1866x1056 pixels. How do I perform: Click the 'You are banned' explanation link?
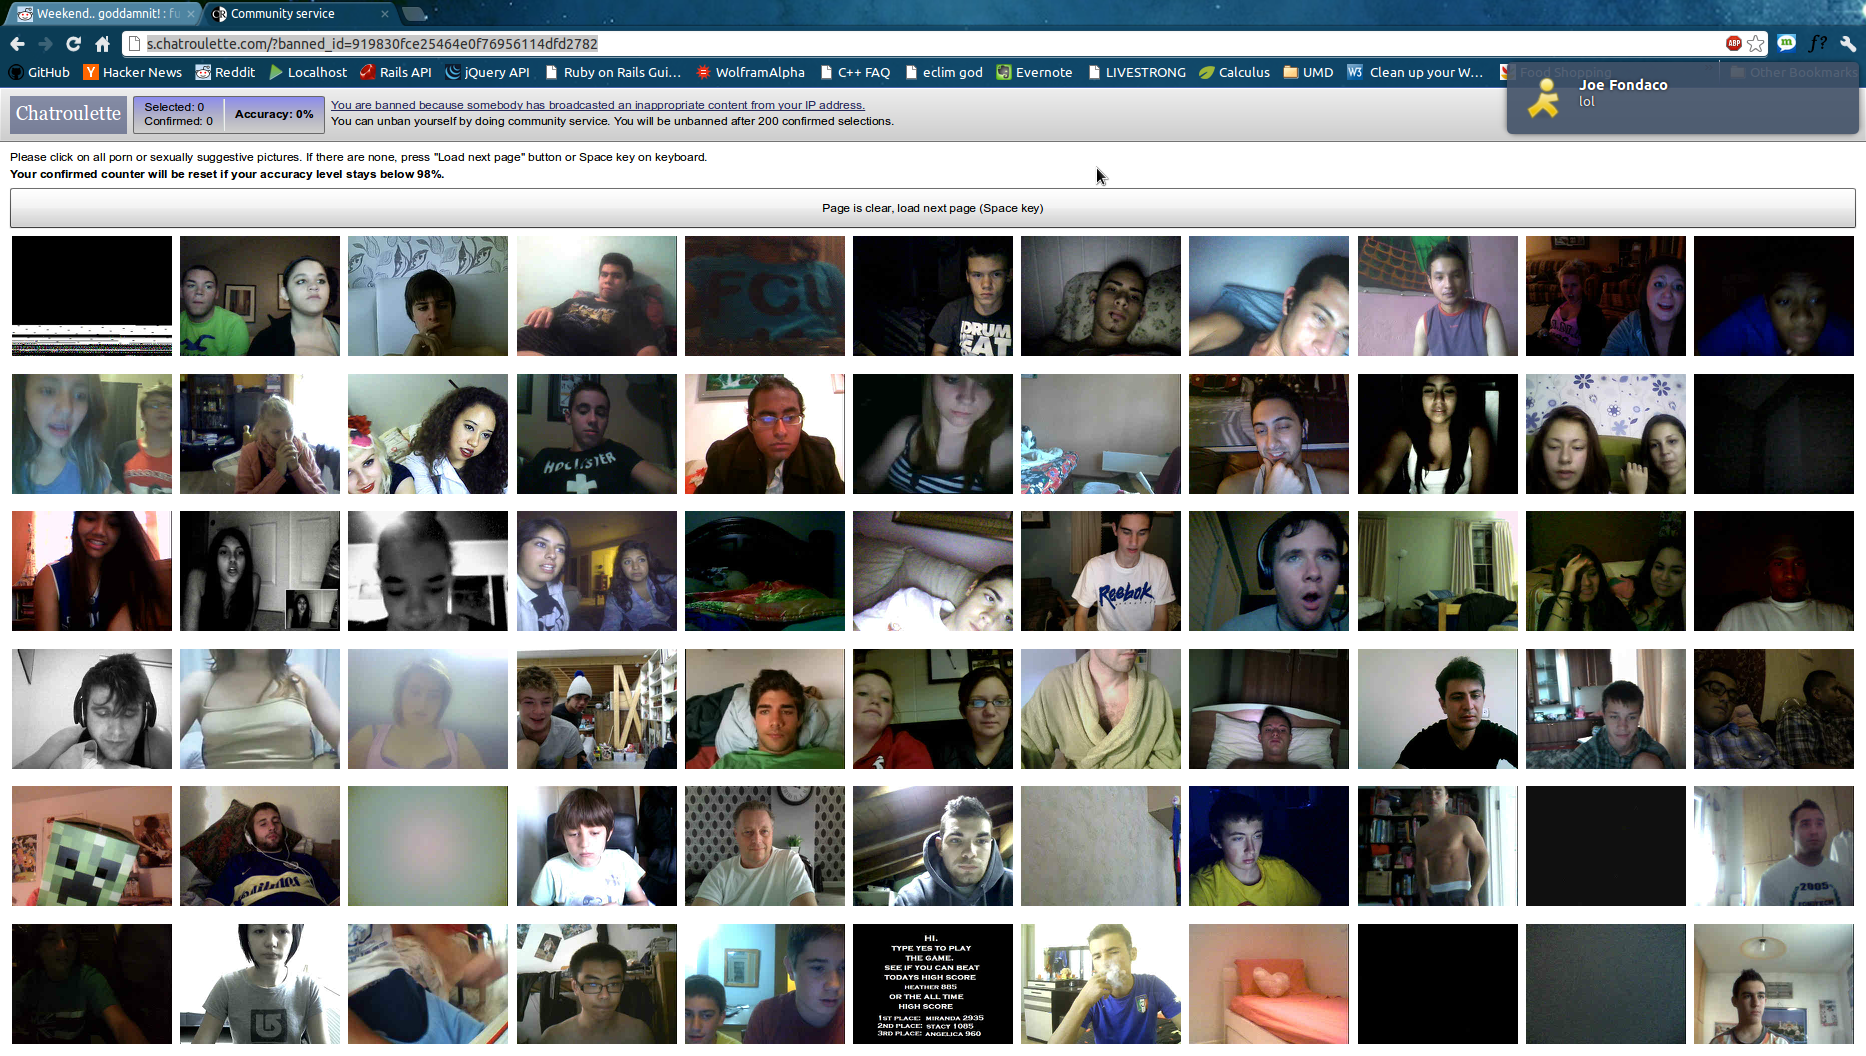coord(598,105)
